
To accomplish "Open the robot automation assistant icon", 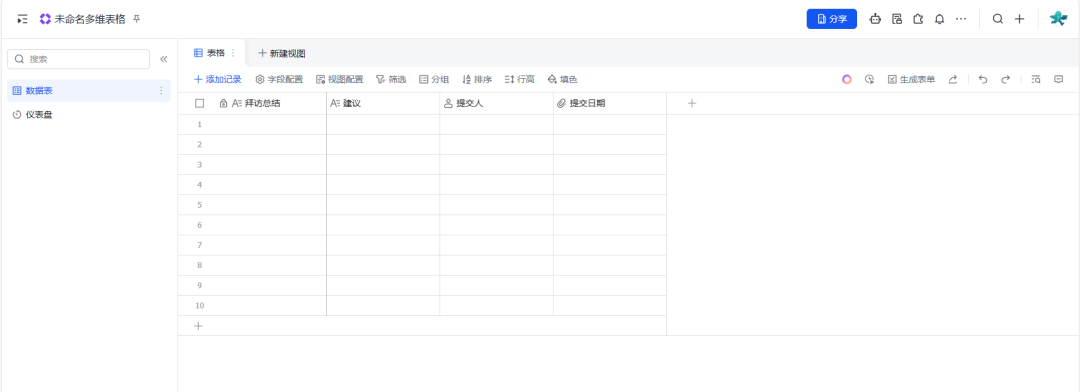I will (x=875, y=19).
